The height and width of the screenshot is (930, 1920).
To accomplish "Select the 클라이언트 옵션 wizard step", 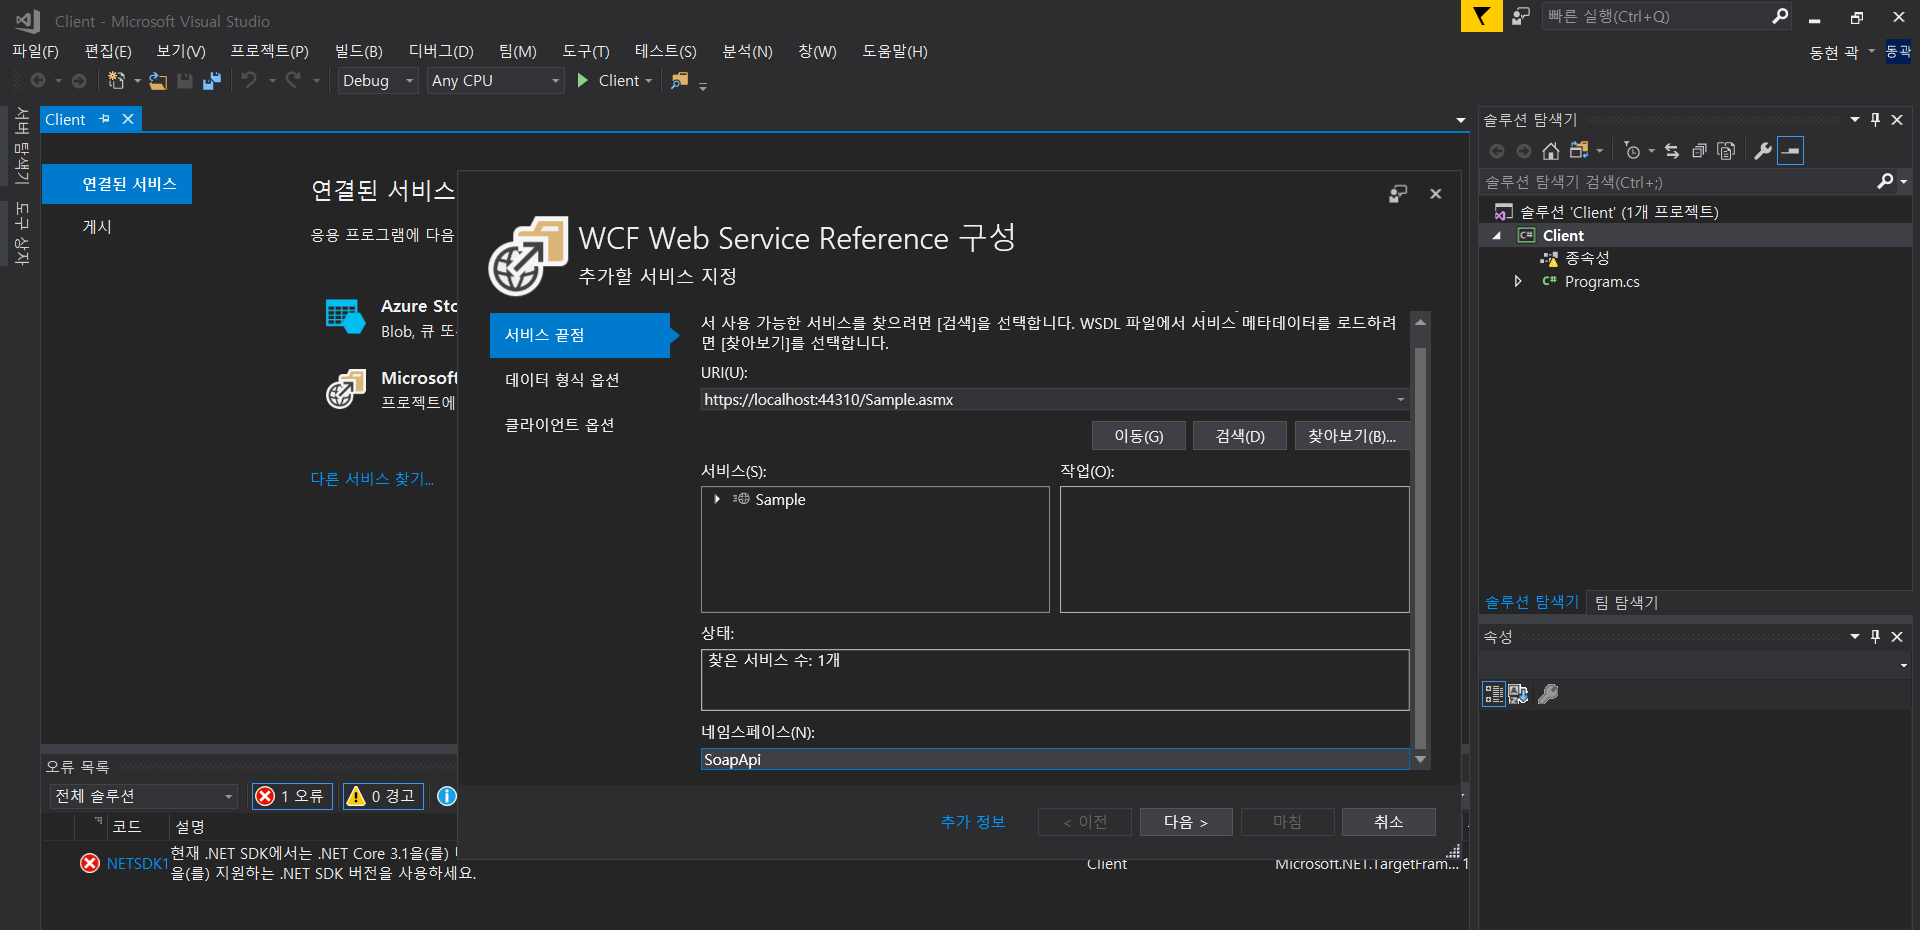I will 560,425.
